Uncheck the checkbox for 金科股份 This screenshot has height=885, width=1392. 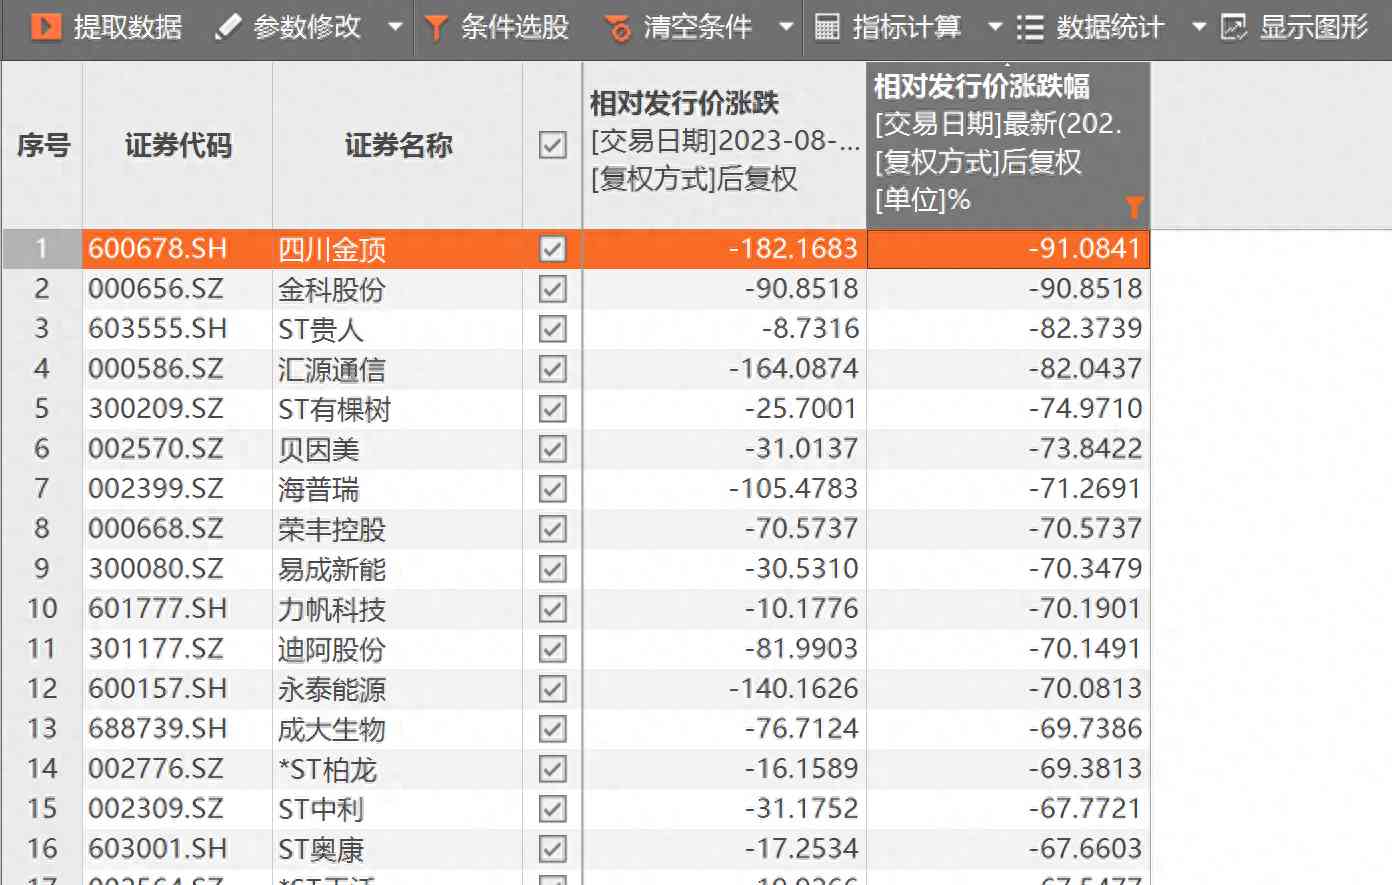[x=553, y=289]
